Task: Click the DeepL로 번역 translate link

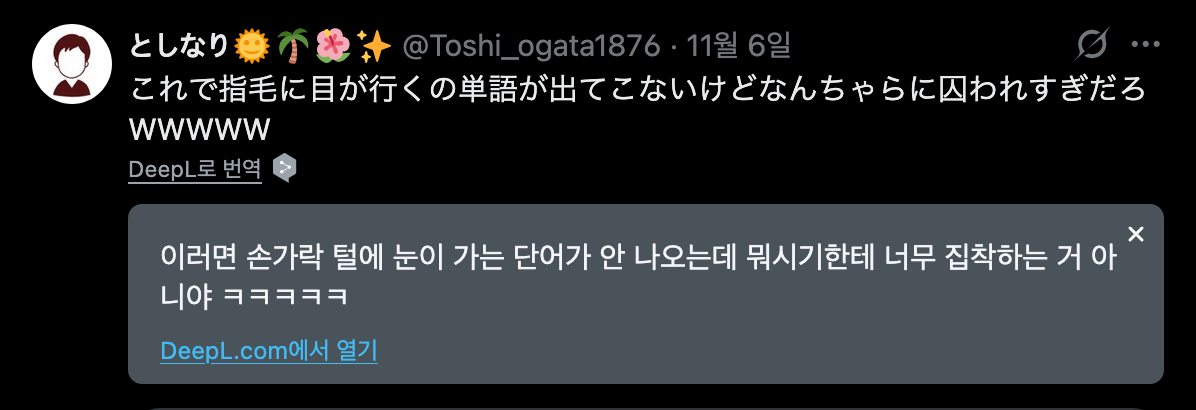Action: click(195, 168)
